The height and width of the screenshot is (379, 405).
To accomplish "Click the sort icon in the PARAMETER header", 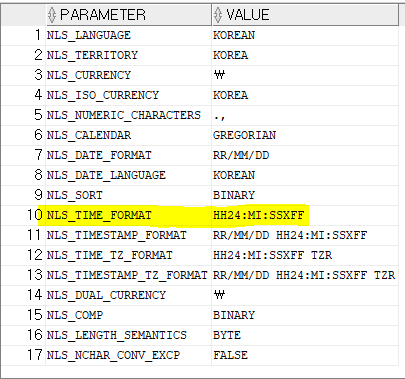I will tap(52, 15).
